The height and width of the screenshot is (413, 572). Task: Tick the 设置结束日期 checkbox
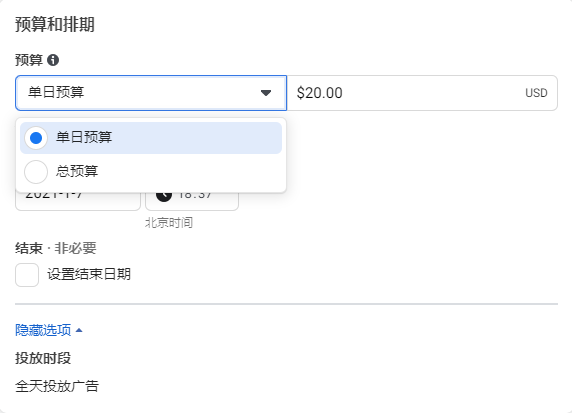[27, 275]
